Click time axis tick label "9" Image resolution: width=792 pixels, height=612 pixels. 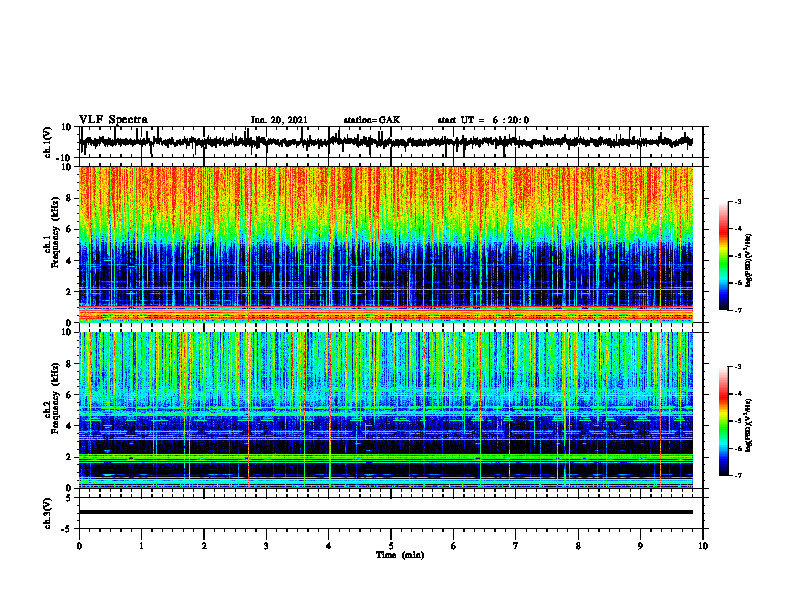click(x=640, y=546)
